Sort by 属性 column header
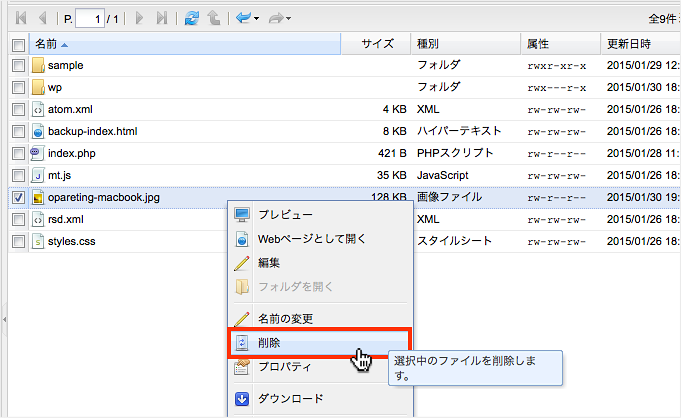Viewport: 681px width, 418px height. coord(561,44)
